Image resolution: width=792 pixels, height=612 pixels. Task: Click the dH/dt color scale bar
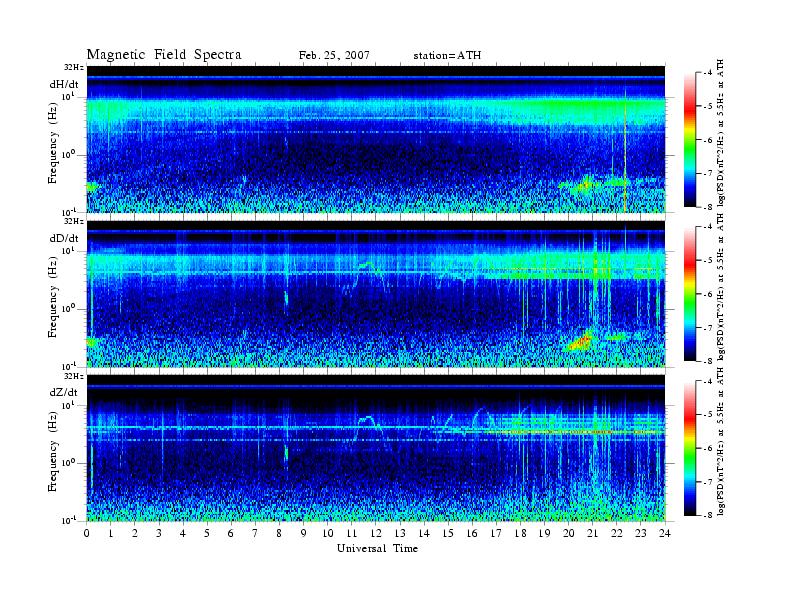click(689, 140)
